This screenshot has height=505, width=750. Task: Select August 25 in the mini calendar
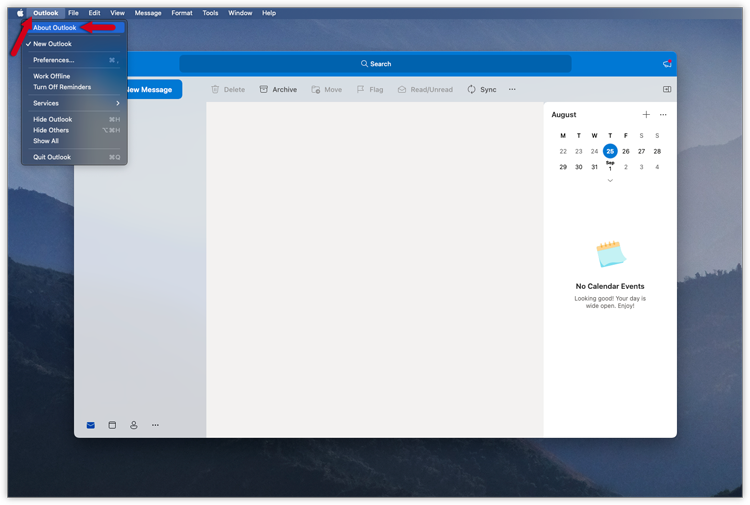[610, 151]
